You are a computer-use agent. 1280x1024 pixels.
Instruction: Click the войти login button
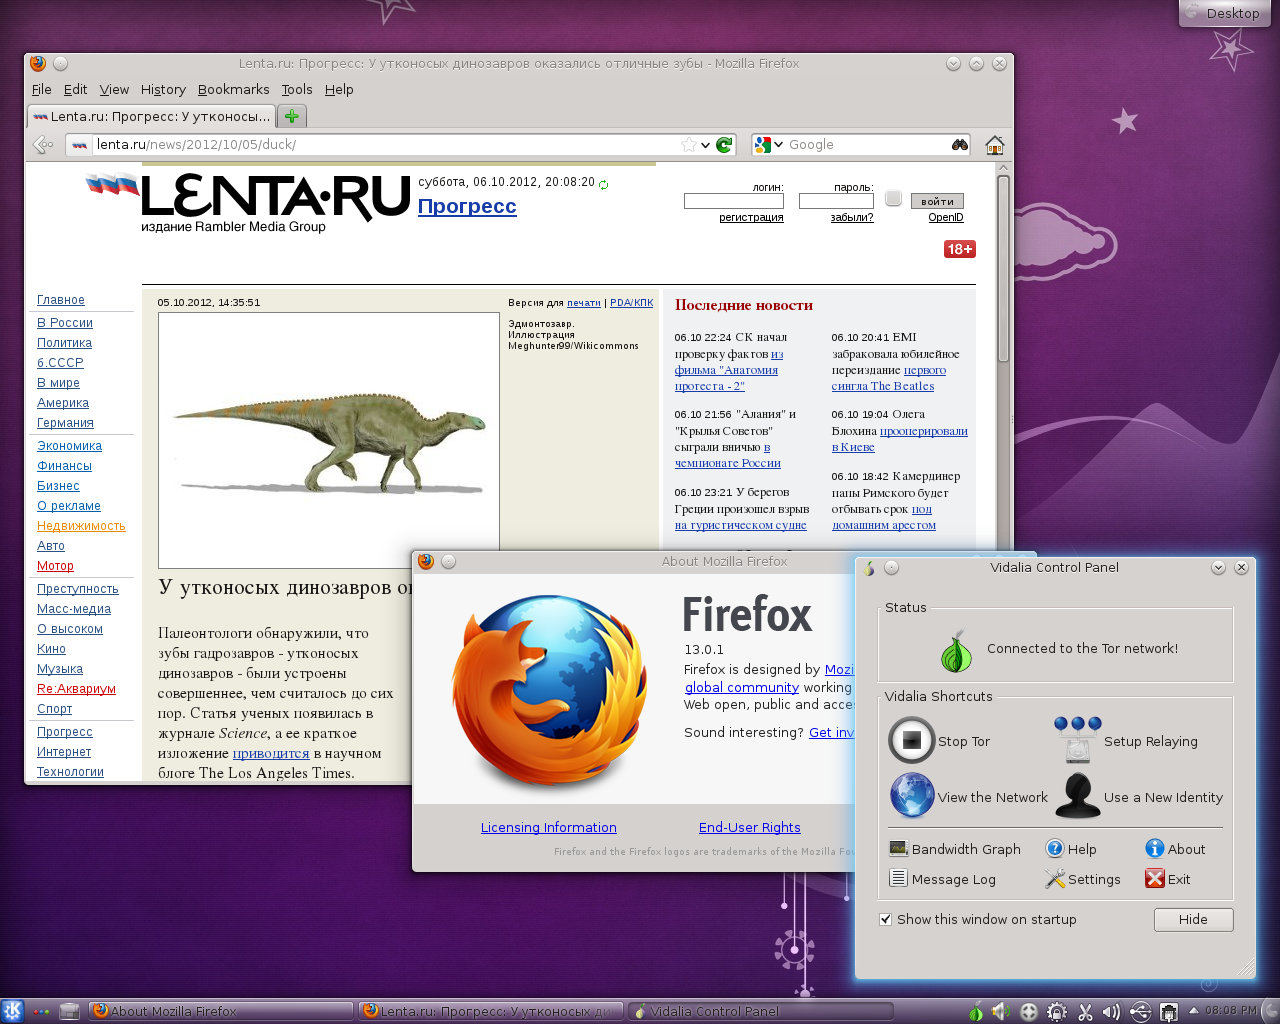pos(937,201)
